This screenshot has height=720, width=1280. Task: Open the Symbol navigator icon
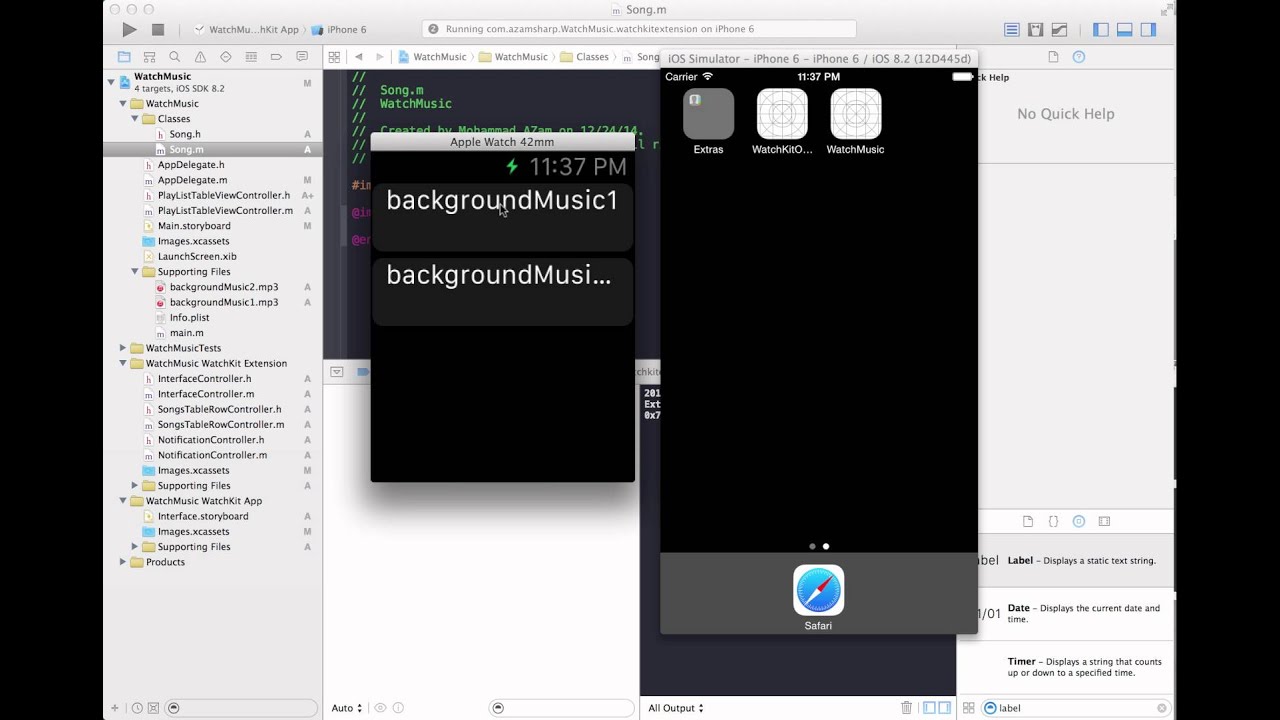point(149,57)
